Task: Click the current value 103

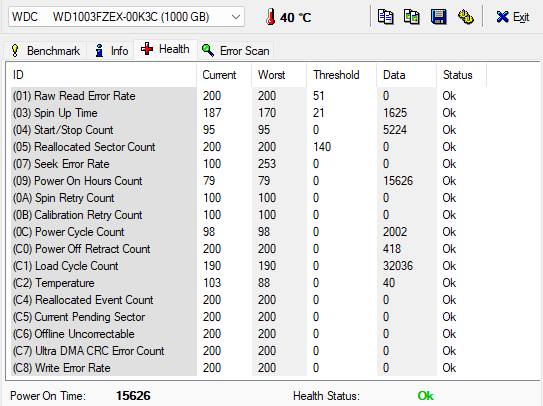Action: pyautogui.click(x=212, y=283)
